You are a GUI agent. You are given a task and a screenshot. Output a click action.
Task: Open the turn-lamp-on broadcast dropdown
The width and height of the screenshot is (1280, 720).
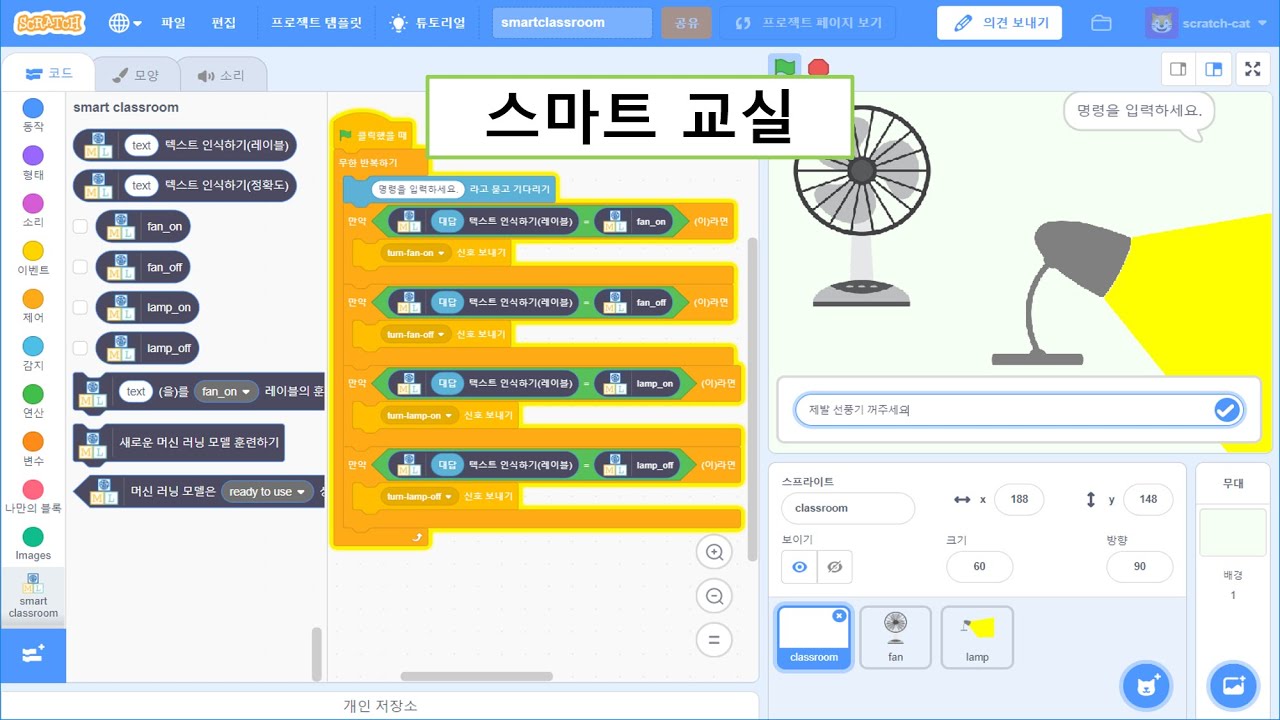(x=419, y=414)
